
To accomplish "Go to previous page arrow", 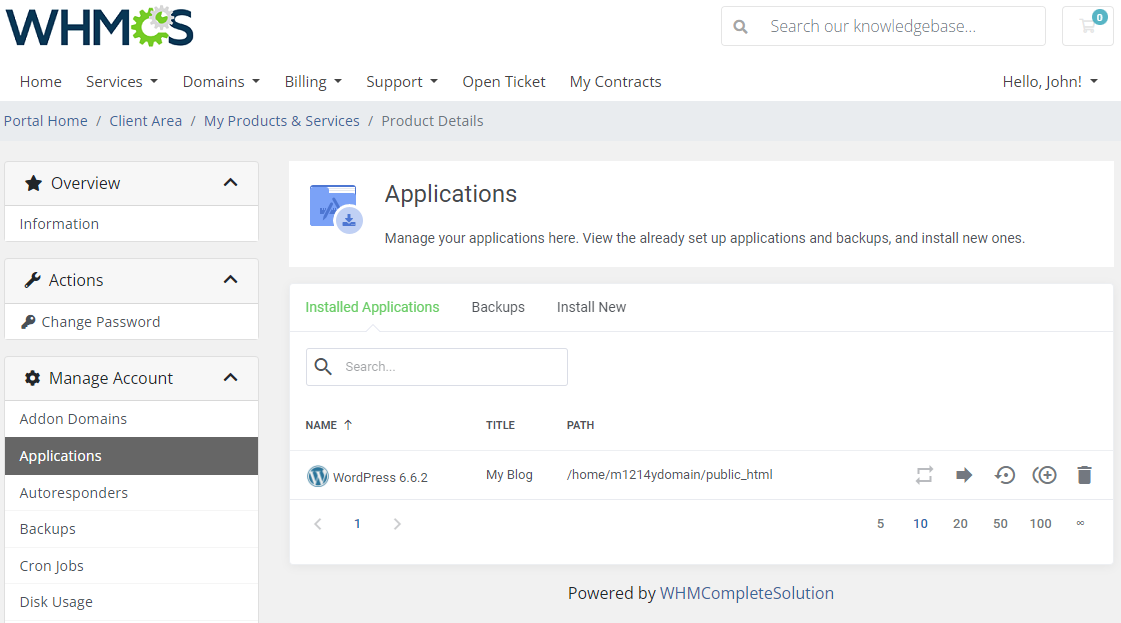I will pos(318,524).
